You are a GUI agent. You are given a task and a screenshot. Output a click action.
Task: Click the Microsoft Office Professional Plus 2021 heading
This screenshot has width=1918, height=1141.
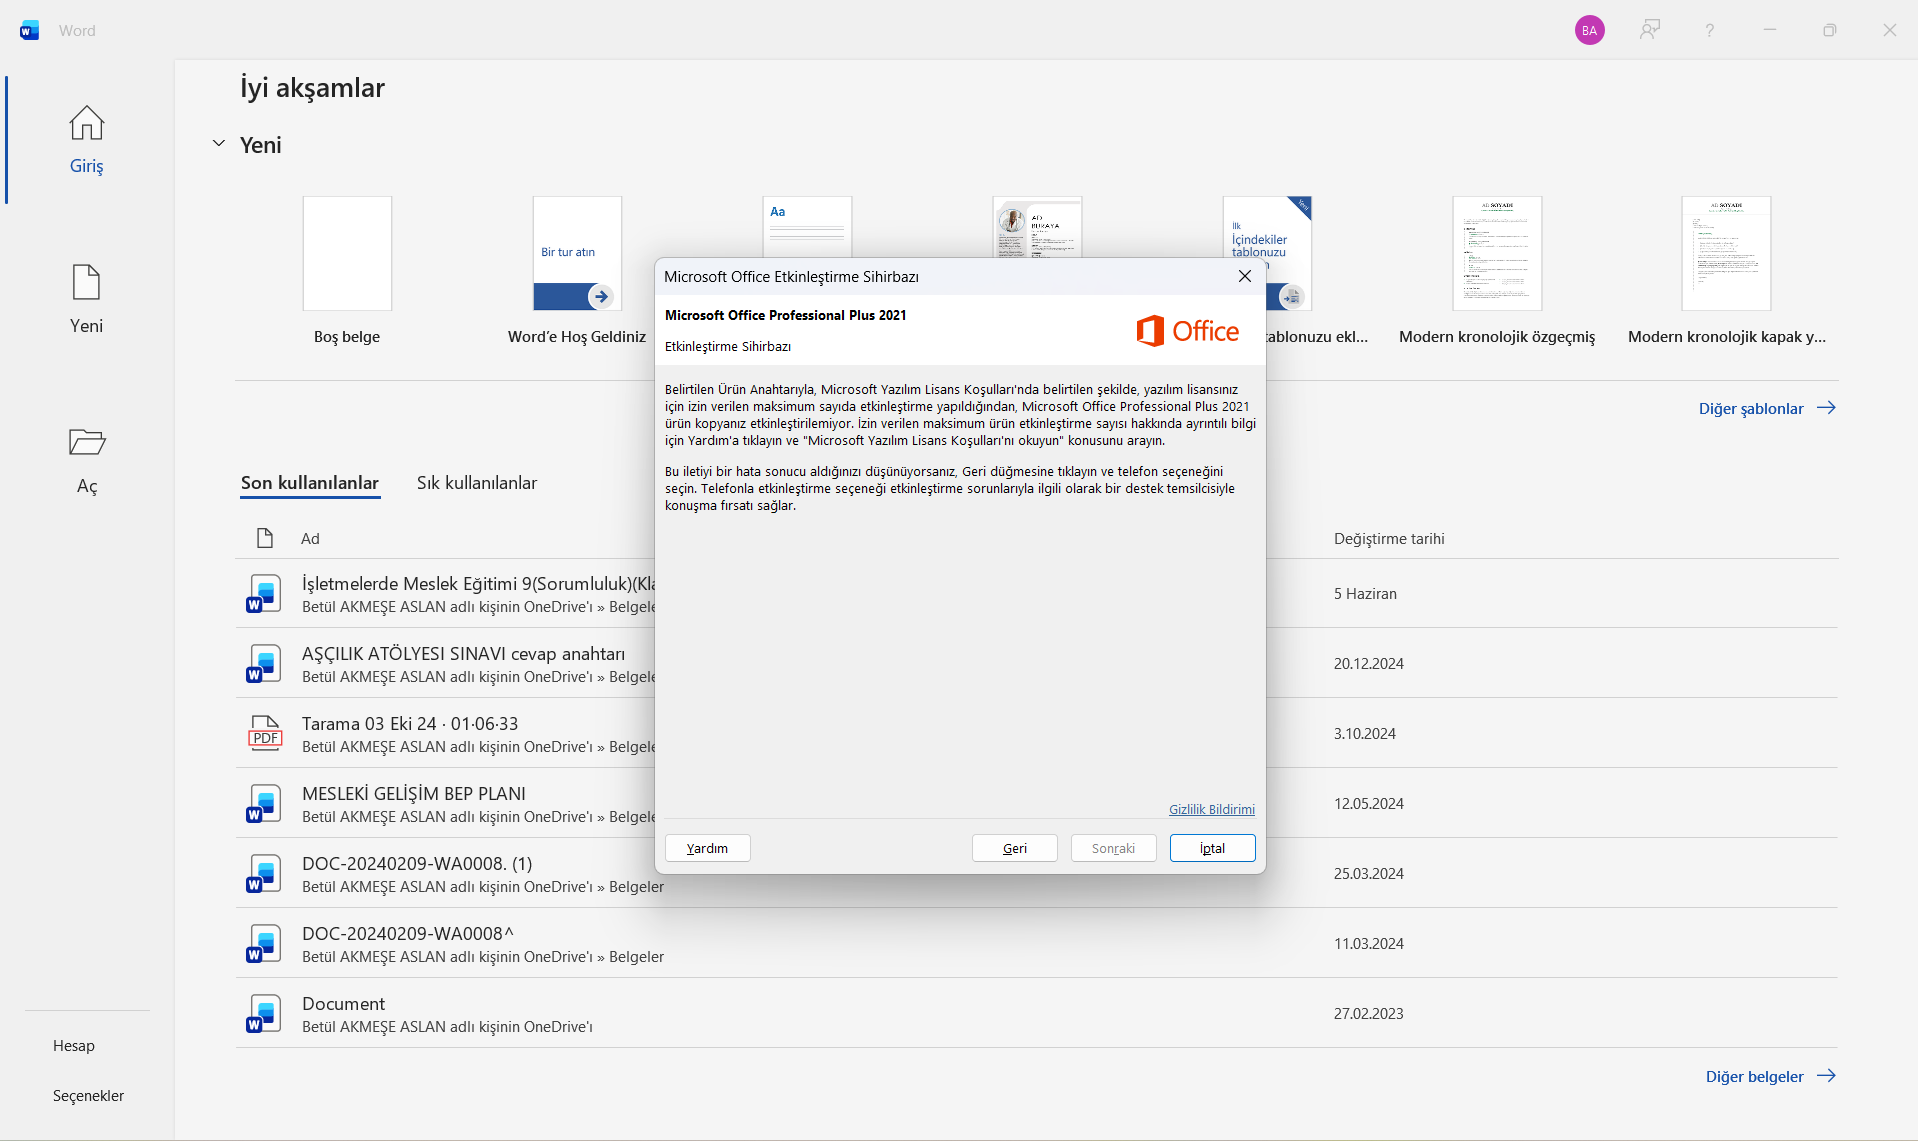786,315
